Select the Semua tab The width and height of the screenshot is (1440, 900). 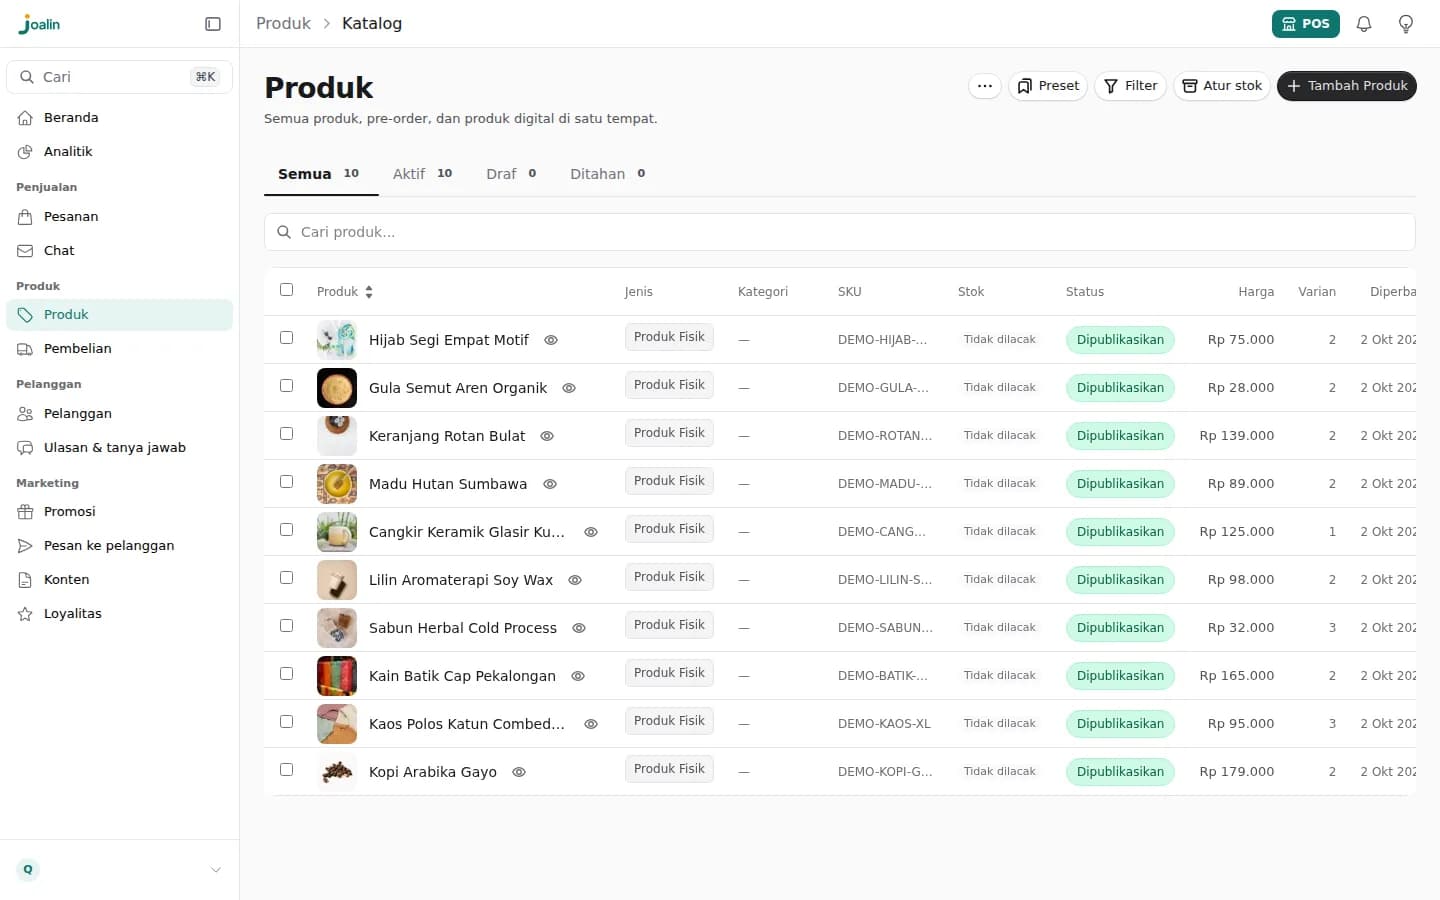(319, 174)
